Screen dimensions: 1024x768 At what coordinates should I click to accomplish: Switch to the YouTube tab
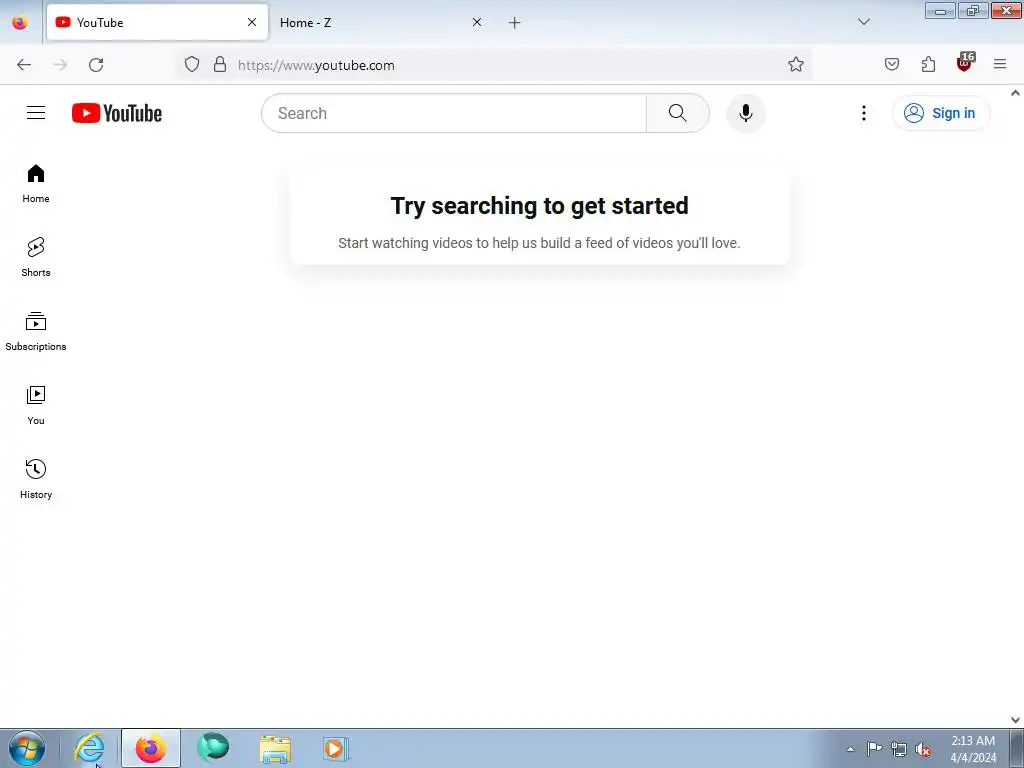tap(157, 22)
